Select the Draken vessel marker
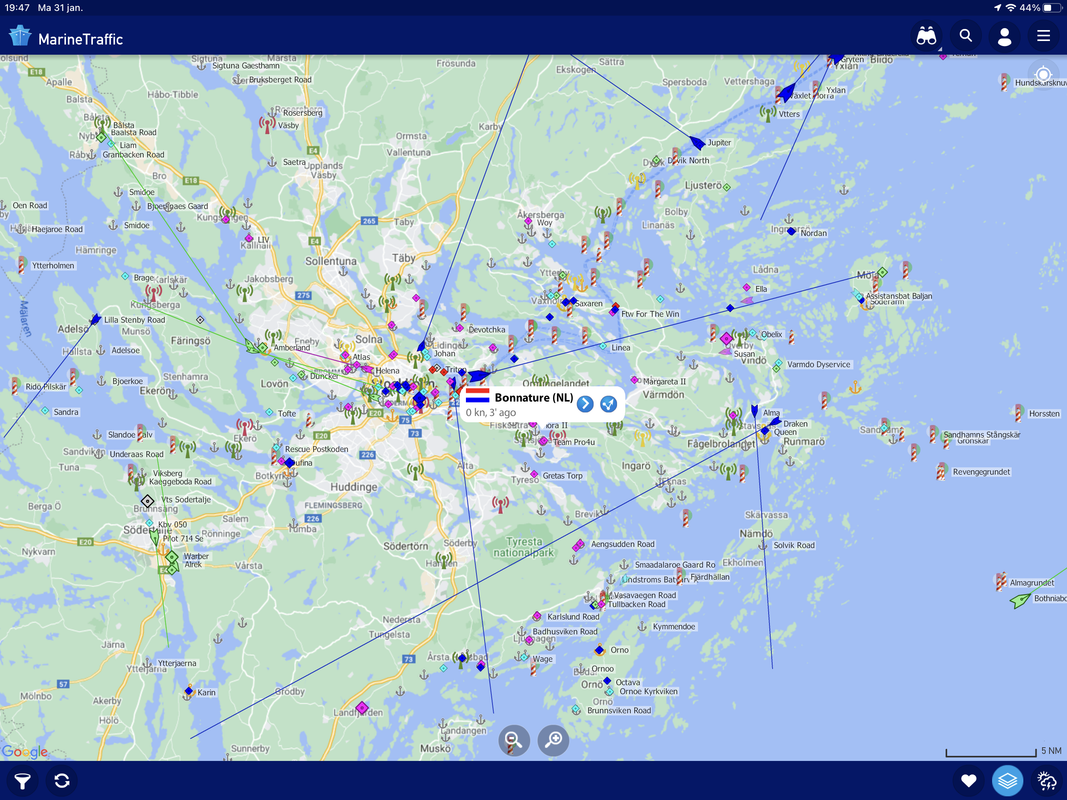Screen dimensions: 1067x800 tap(775, 422)
